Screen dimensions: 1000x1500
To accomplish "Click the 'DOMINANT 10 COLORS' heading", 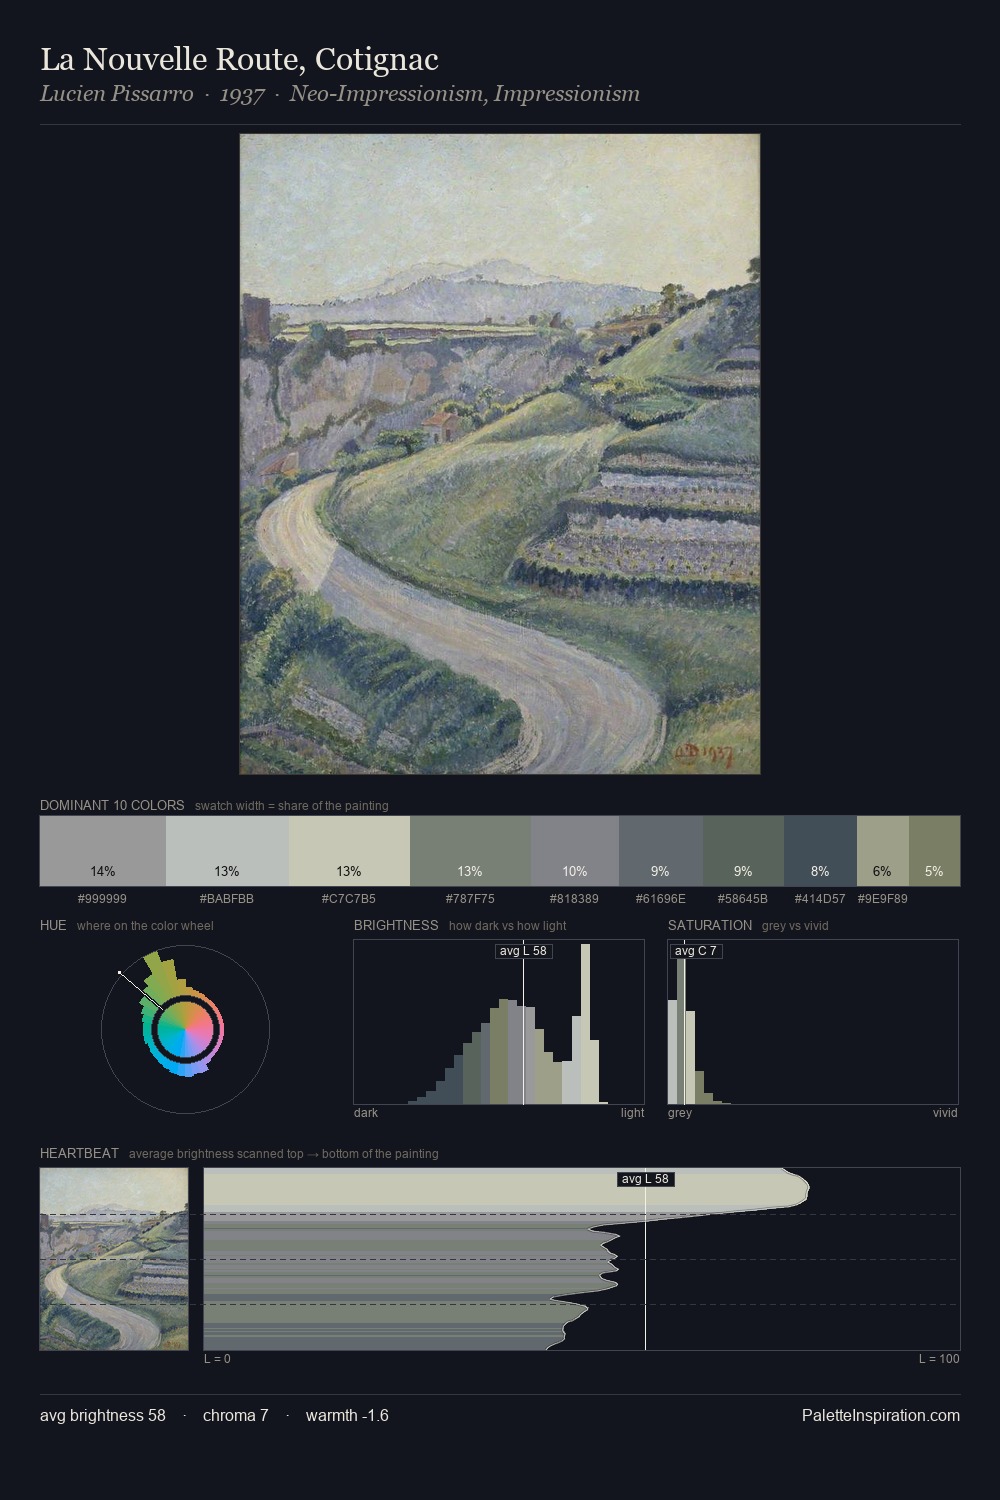I will click(112, 805).
